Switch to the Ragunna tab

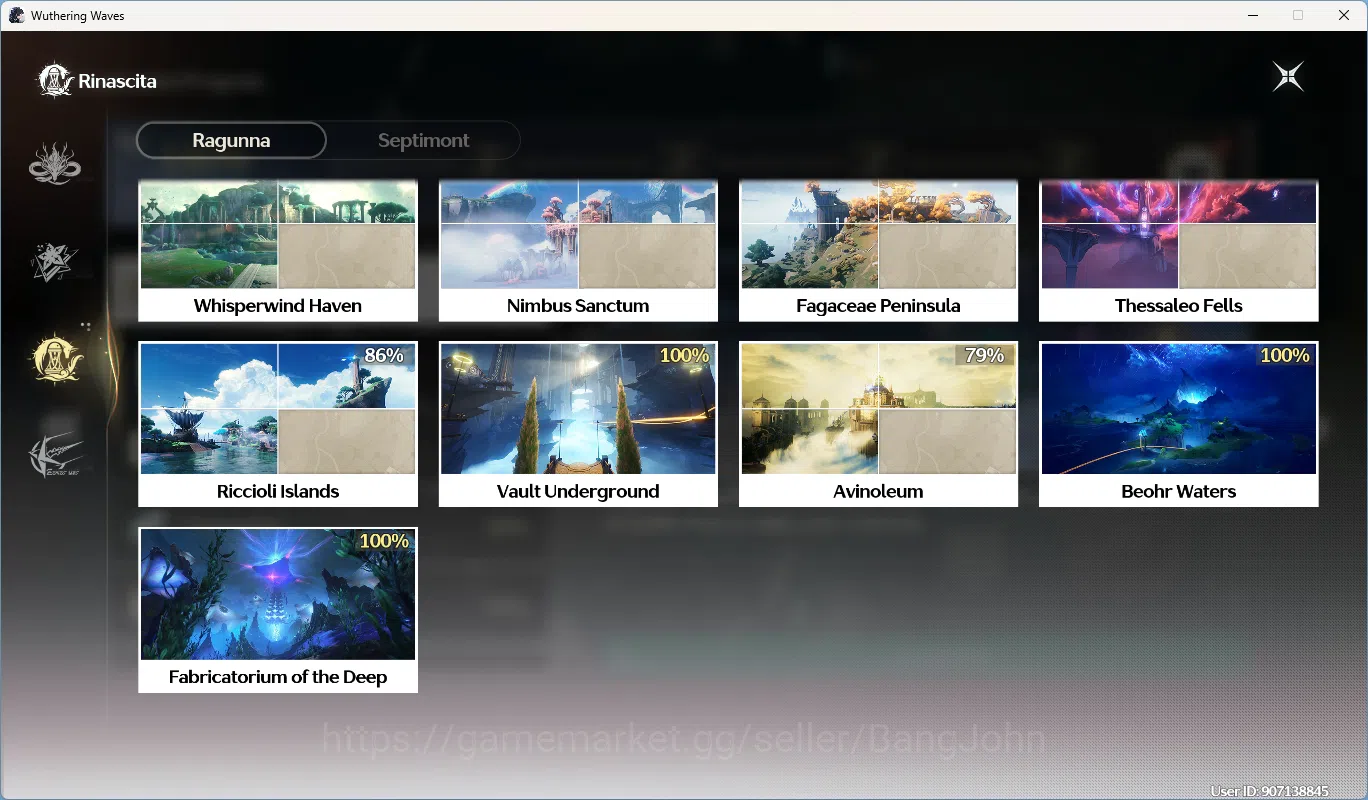231,140
